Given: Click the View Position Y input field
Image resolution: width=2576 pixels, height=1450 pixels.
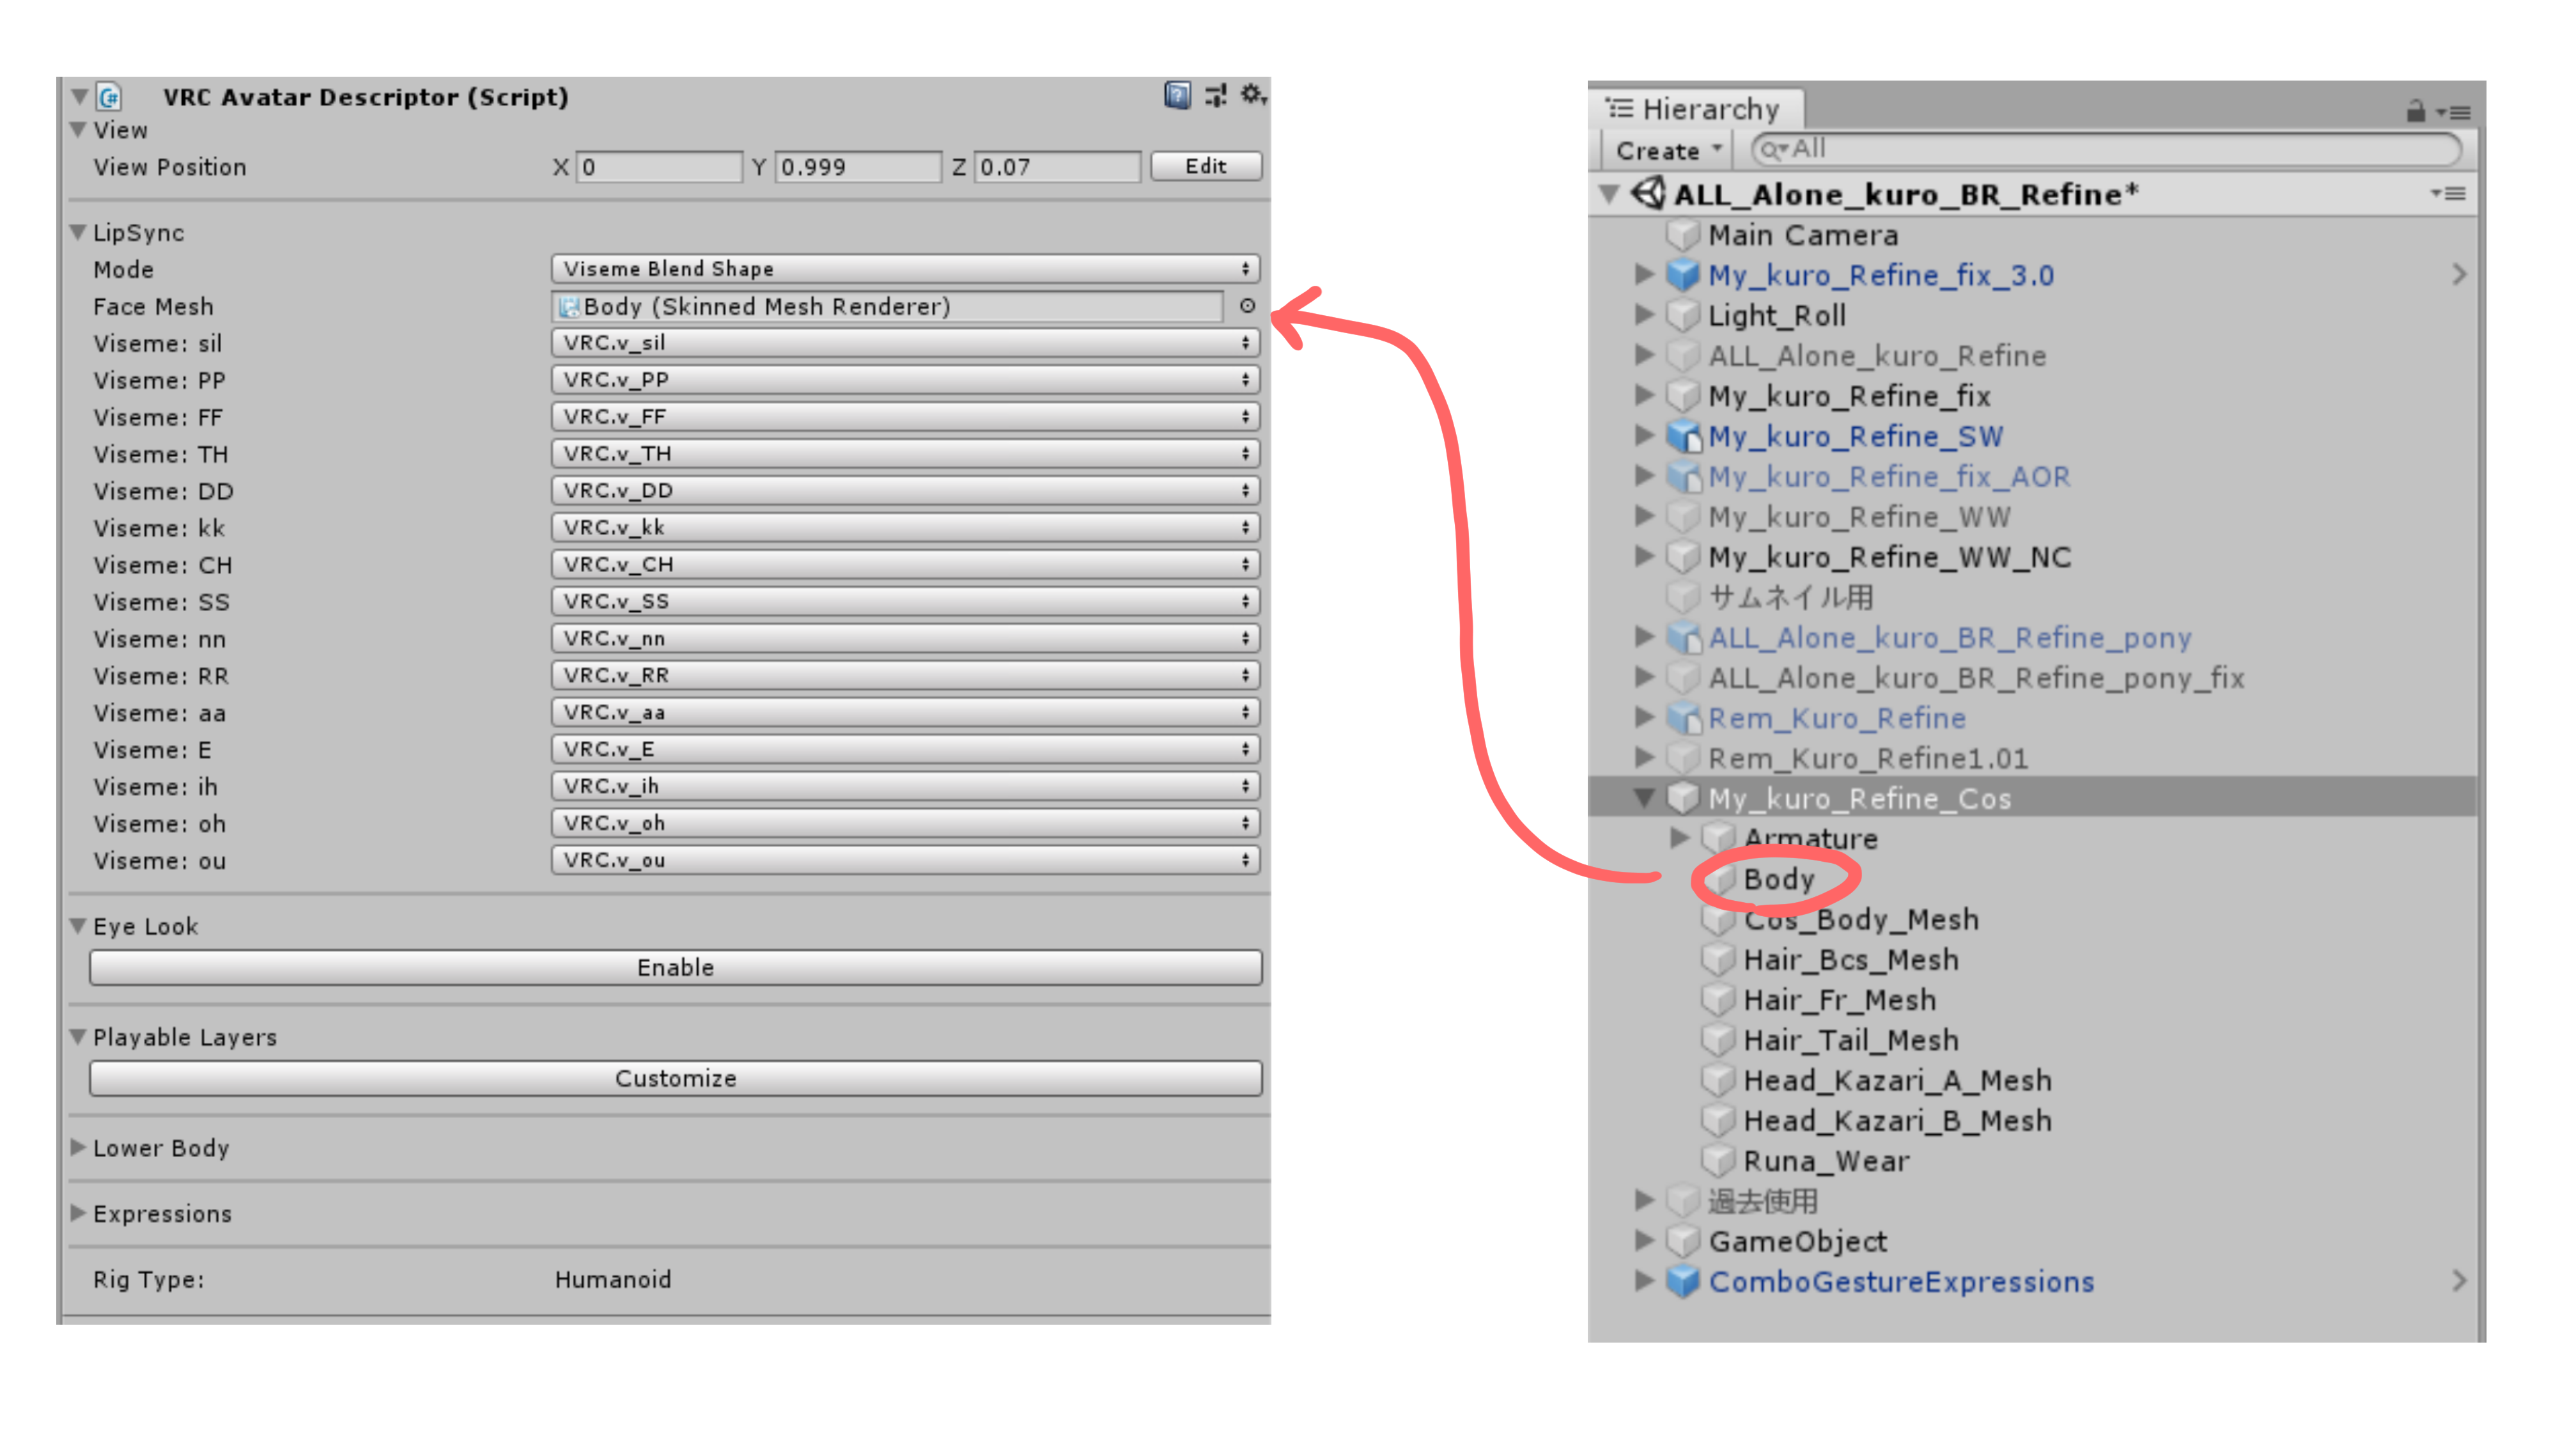Looking at the screenshot, I should point(857,167).
